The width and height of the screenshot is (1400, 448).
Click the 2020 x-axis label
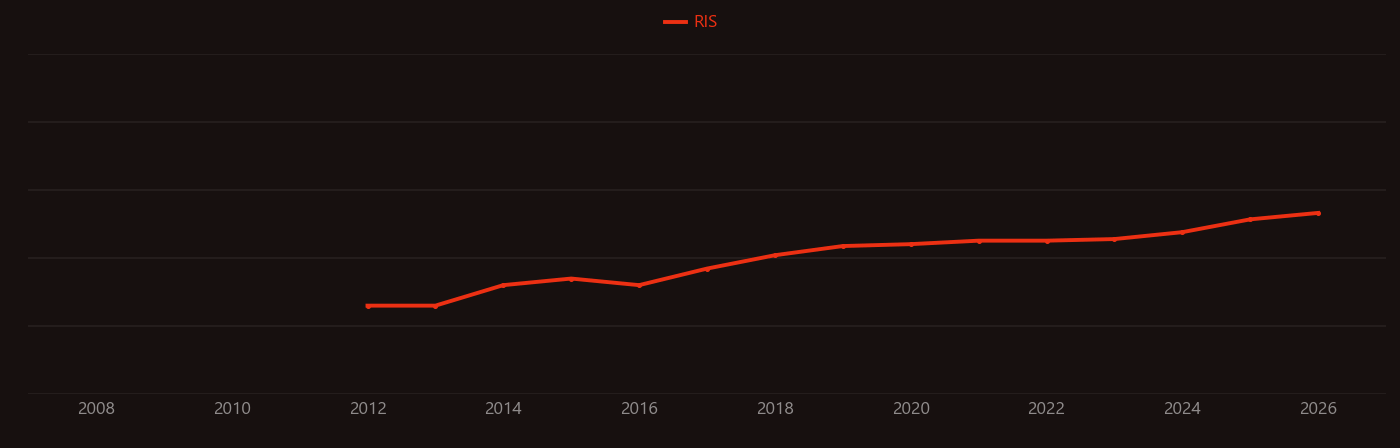[911, 409]
